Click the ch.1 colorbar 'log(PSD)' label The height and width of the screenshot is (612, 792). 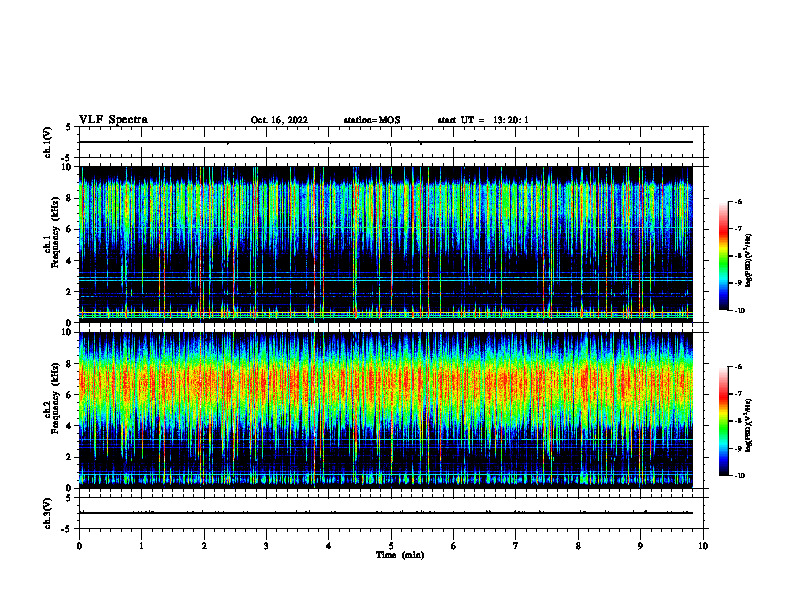(749, 260)
